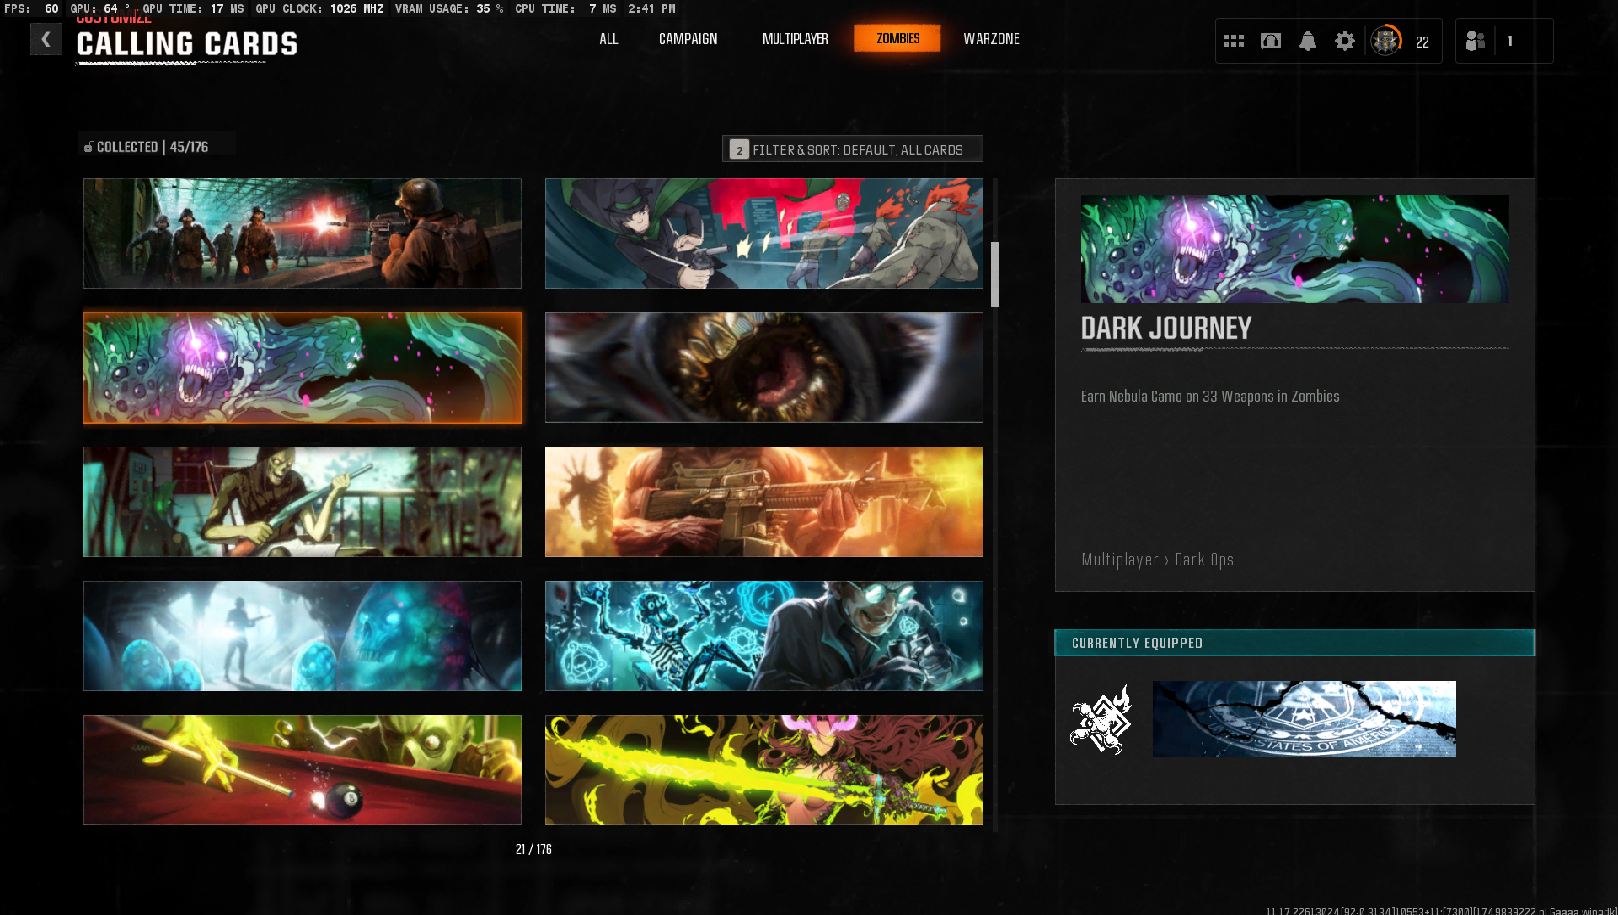This screenshot has width=1618, height=915.
Task: Open notifications bell
Action: point(1307,41)
